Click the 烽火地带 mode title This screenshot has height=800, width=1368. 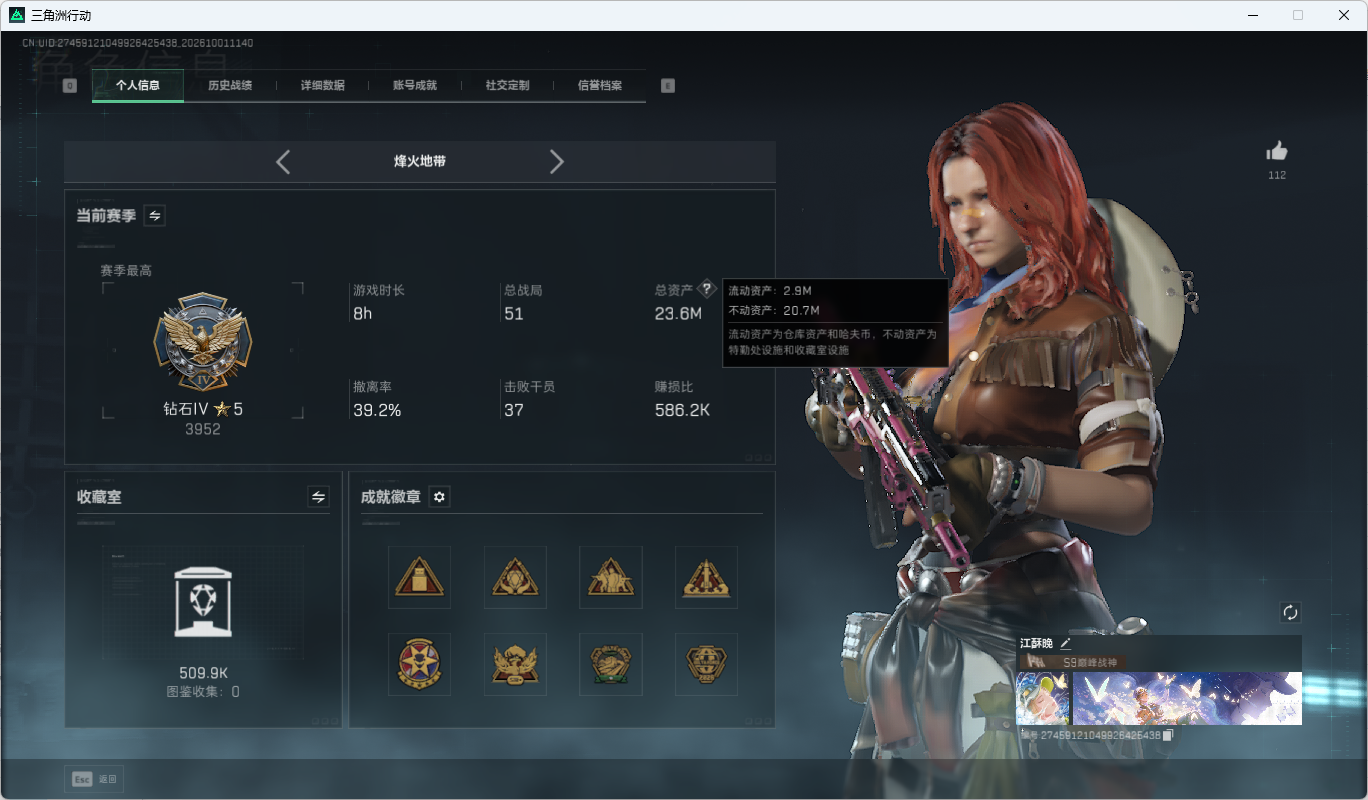(x=420, y=161)
